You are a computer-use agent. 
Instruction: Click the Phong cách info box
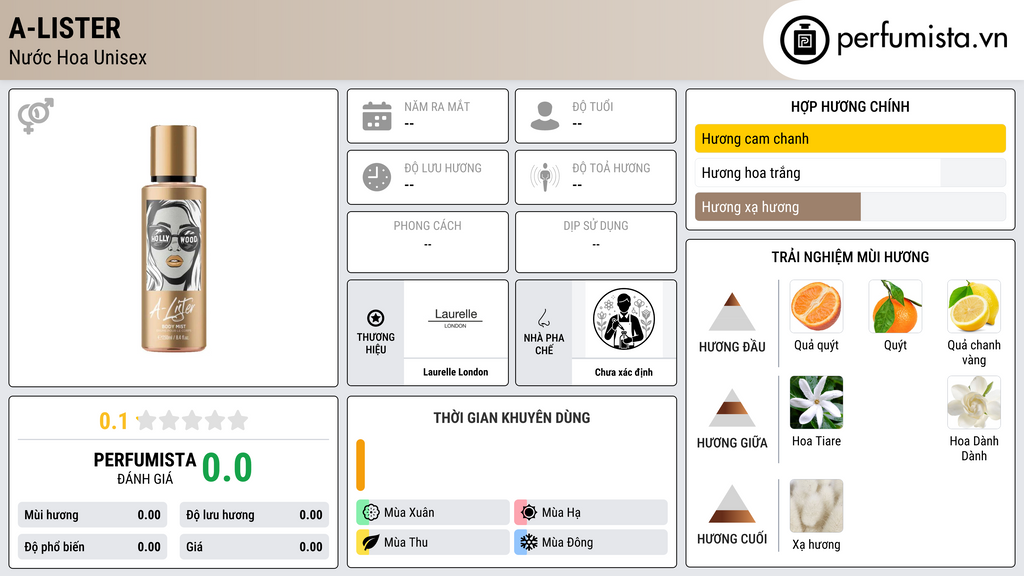point(428,242)
